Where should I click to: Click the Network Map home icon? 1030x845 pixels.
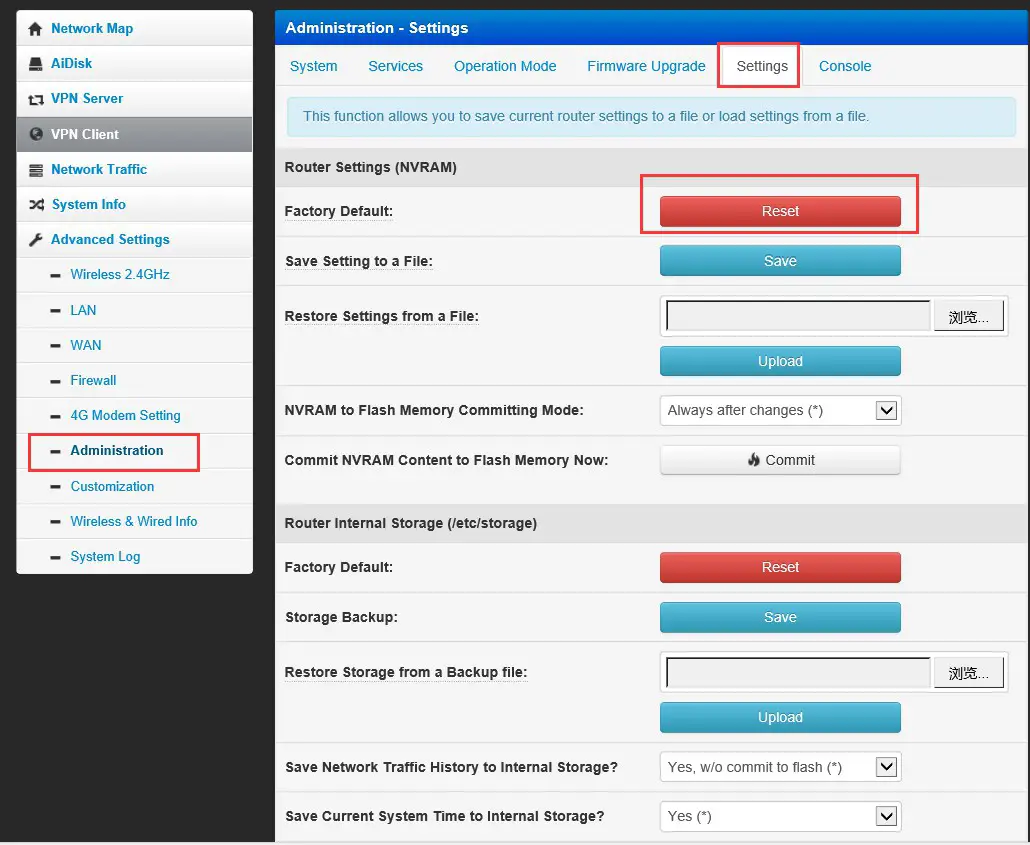click(35, 29)
